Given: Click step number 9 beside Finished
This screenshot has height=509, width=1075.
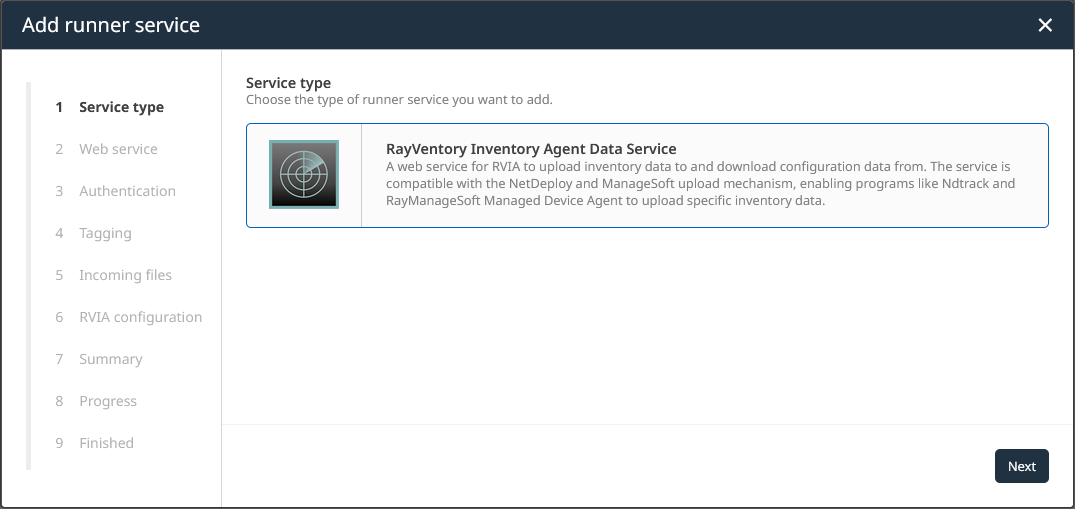Looking at the screenshot, I should [60, 443].
